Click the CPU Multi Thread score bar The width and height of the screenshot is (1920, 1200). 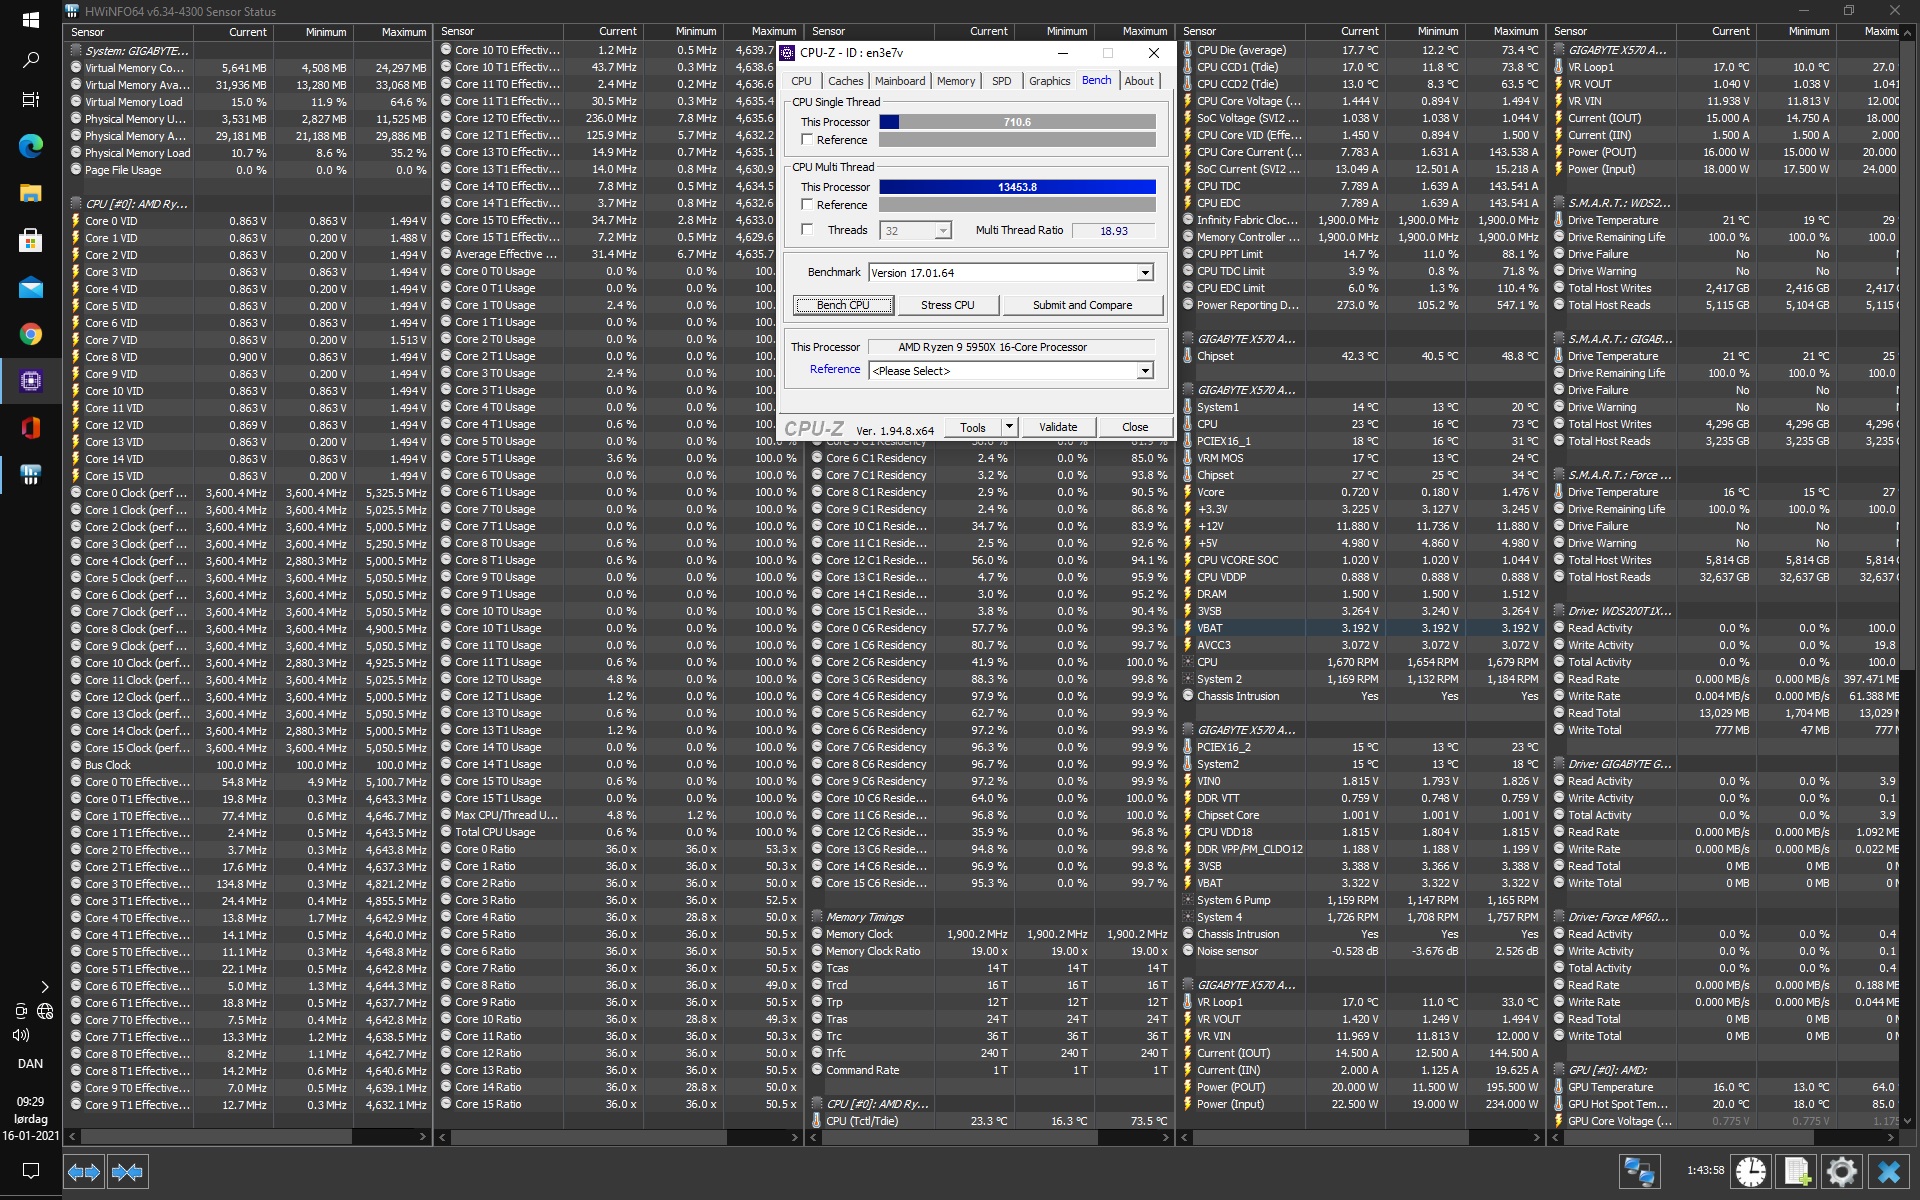click(1017, 187)
